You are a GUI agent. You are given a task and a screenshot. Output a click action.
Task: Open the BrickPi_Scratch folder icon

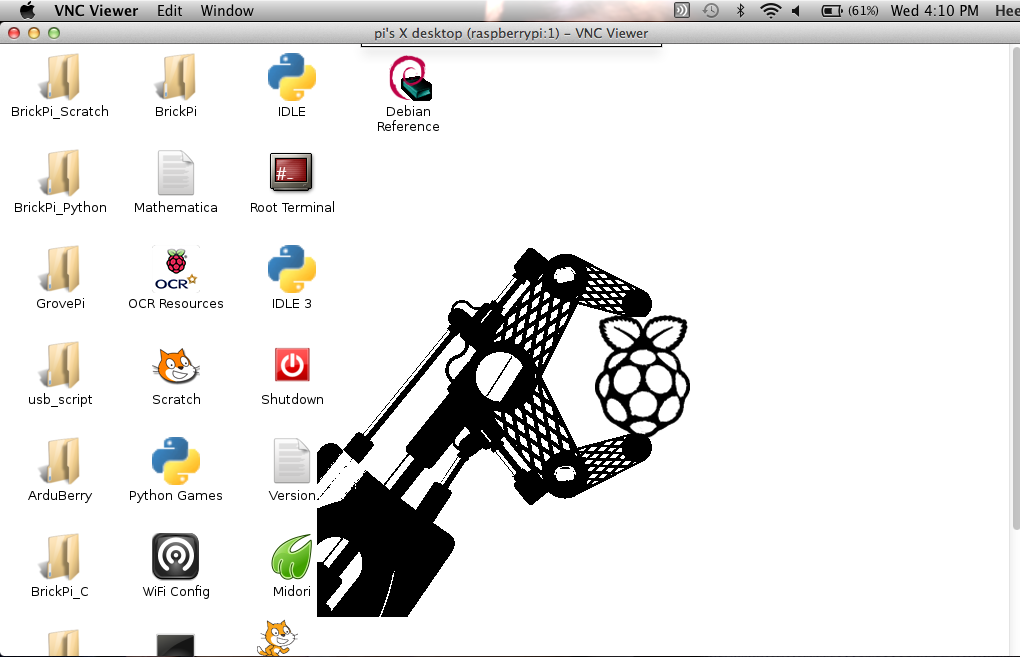tap(60, 77)
